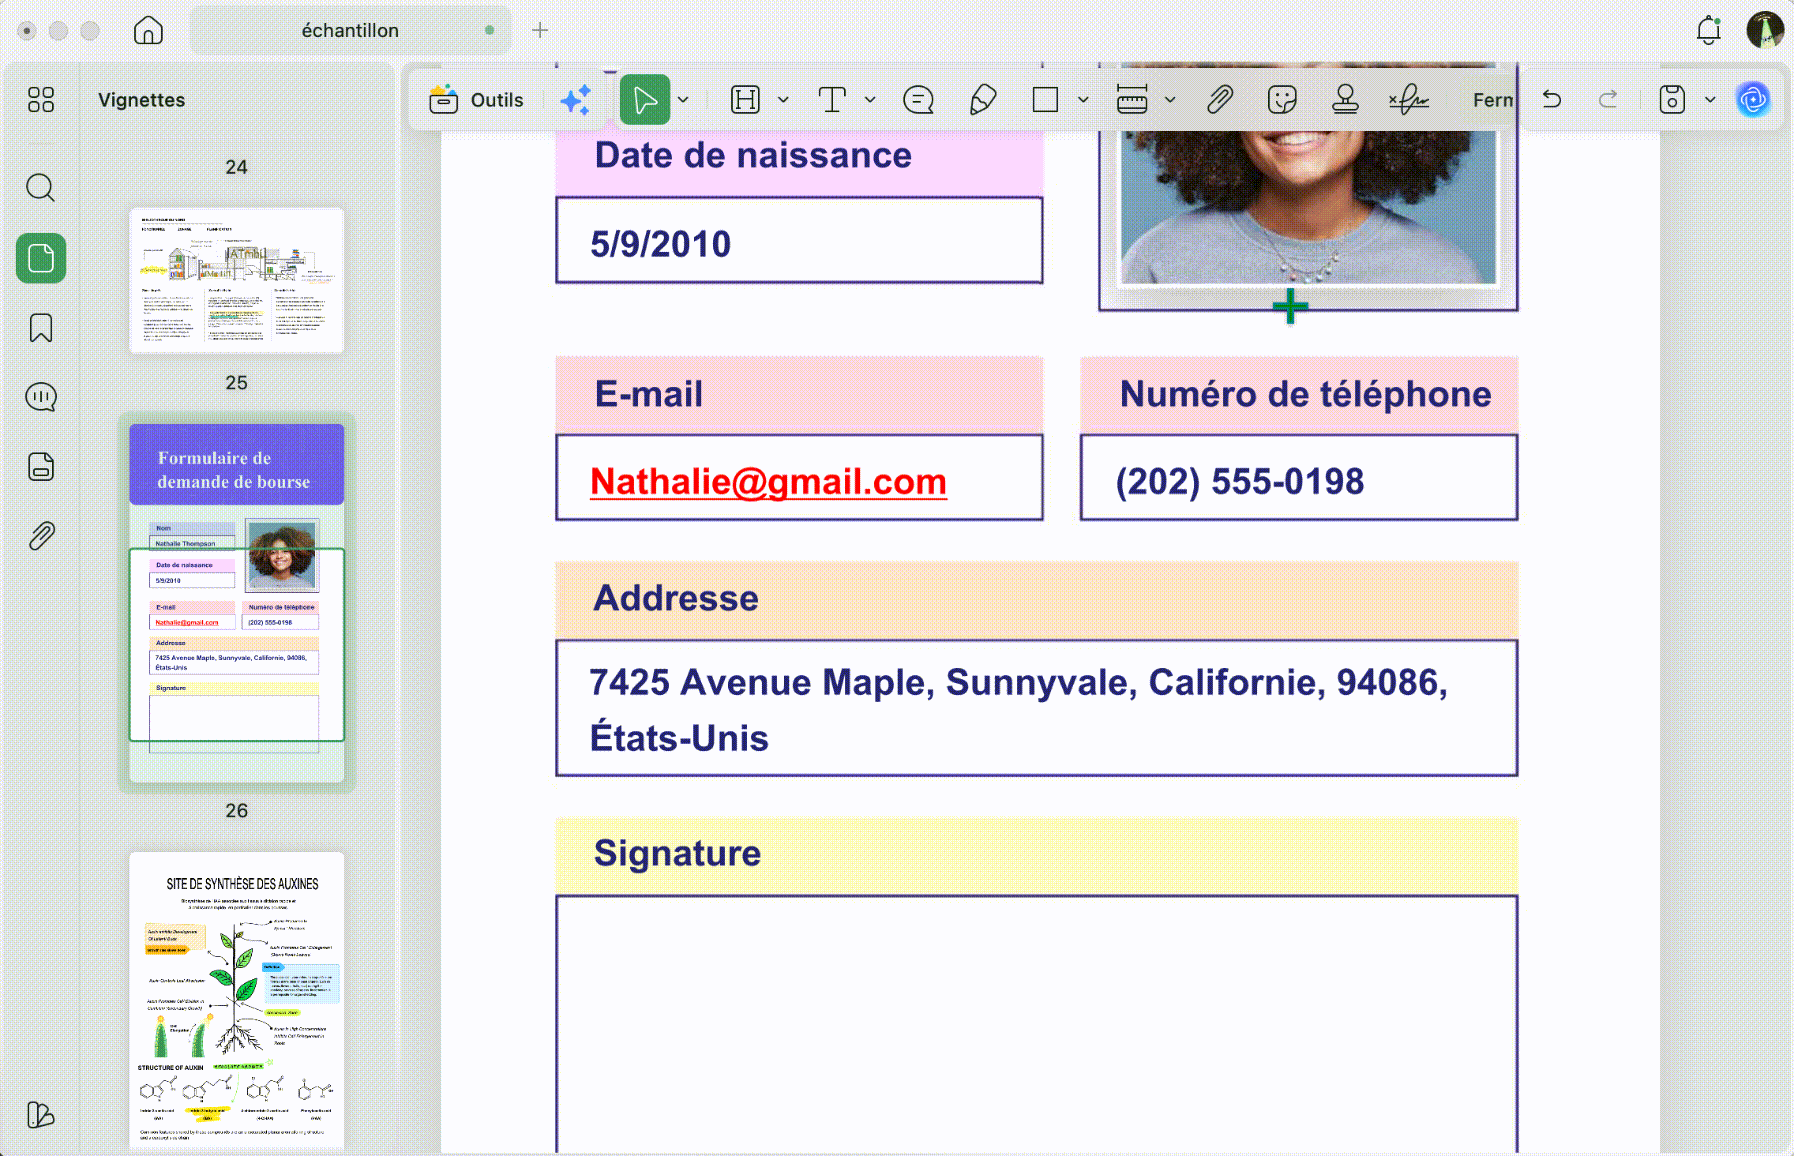Click the Date de naissance label
1794x1156 pixels.
(753, 156)
